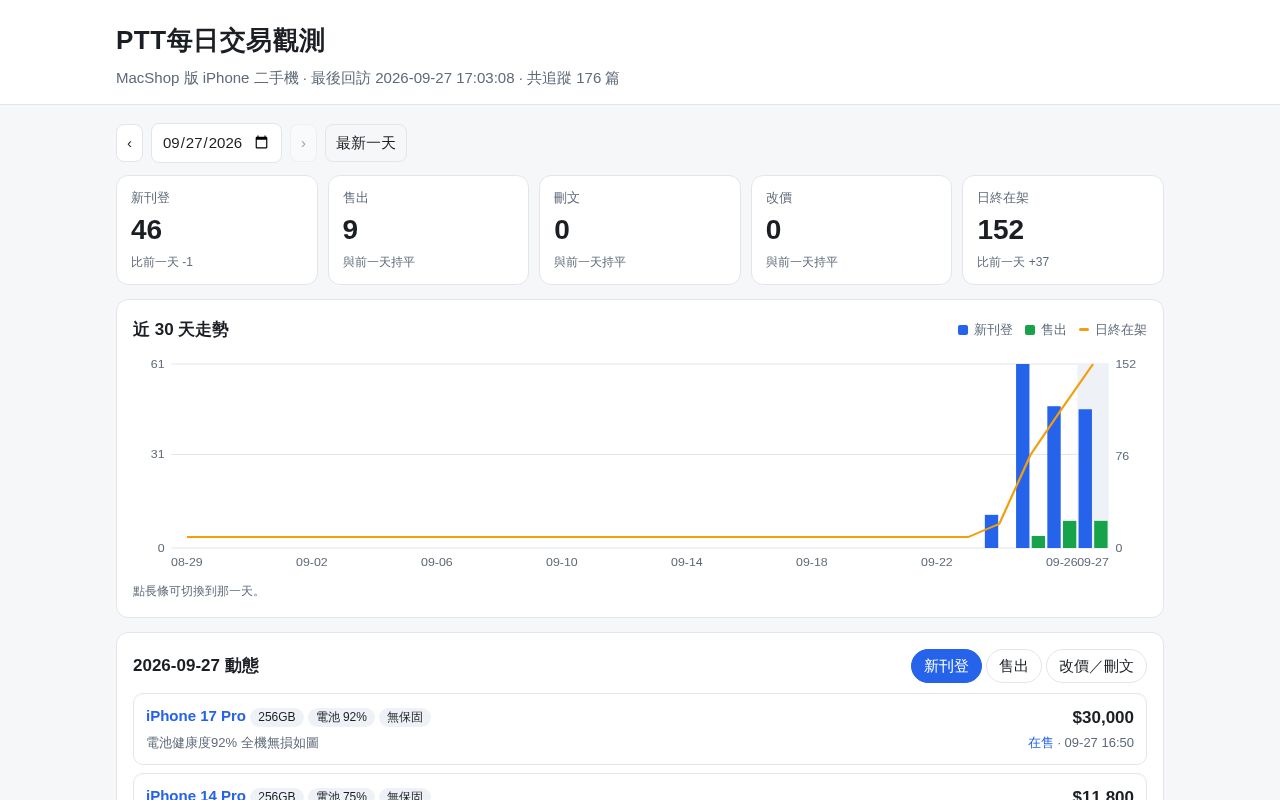The image size is (1280, 800).
Task: Open the iPhone 14 Pro listing link
Action: pyautogui.click(x=196, y=796)
